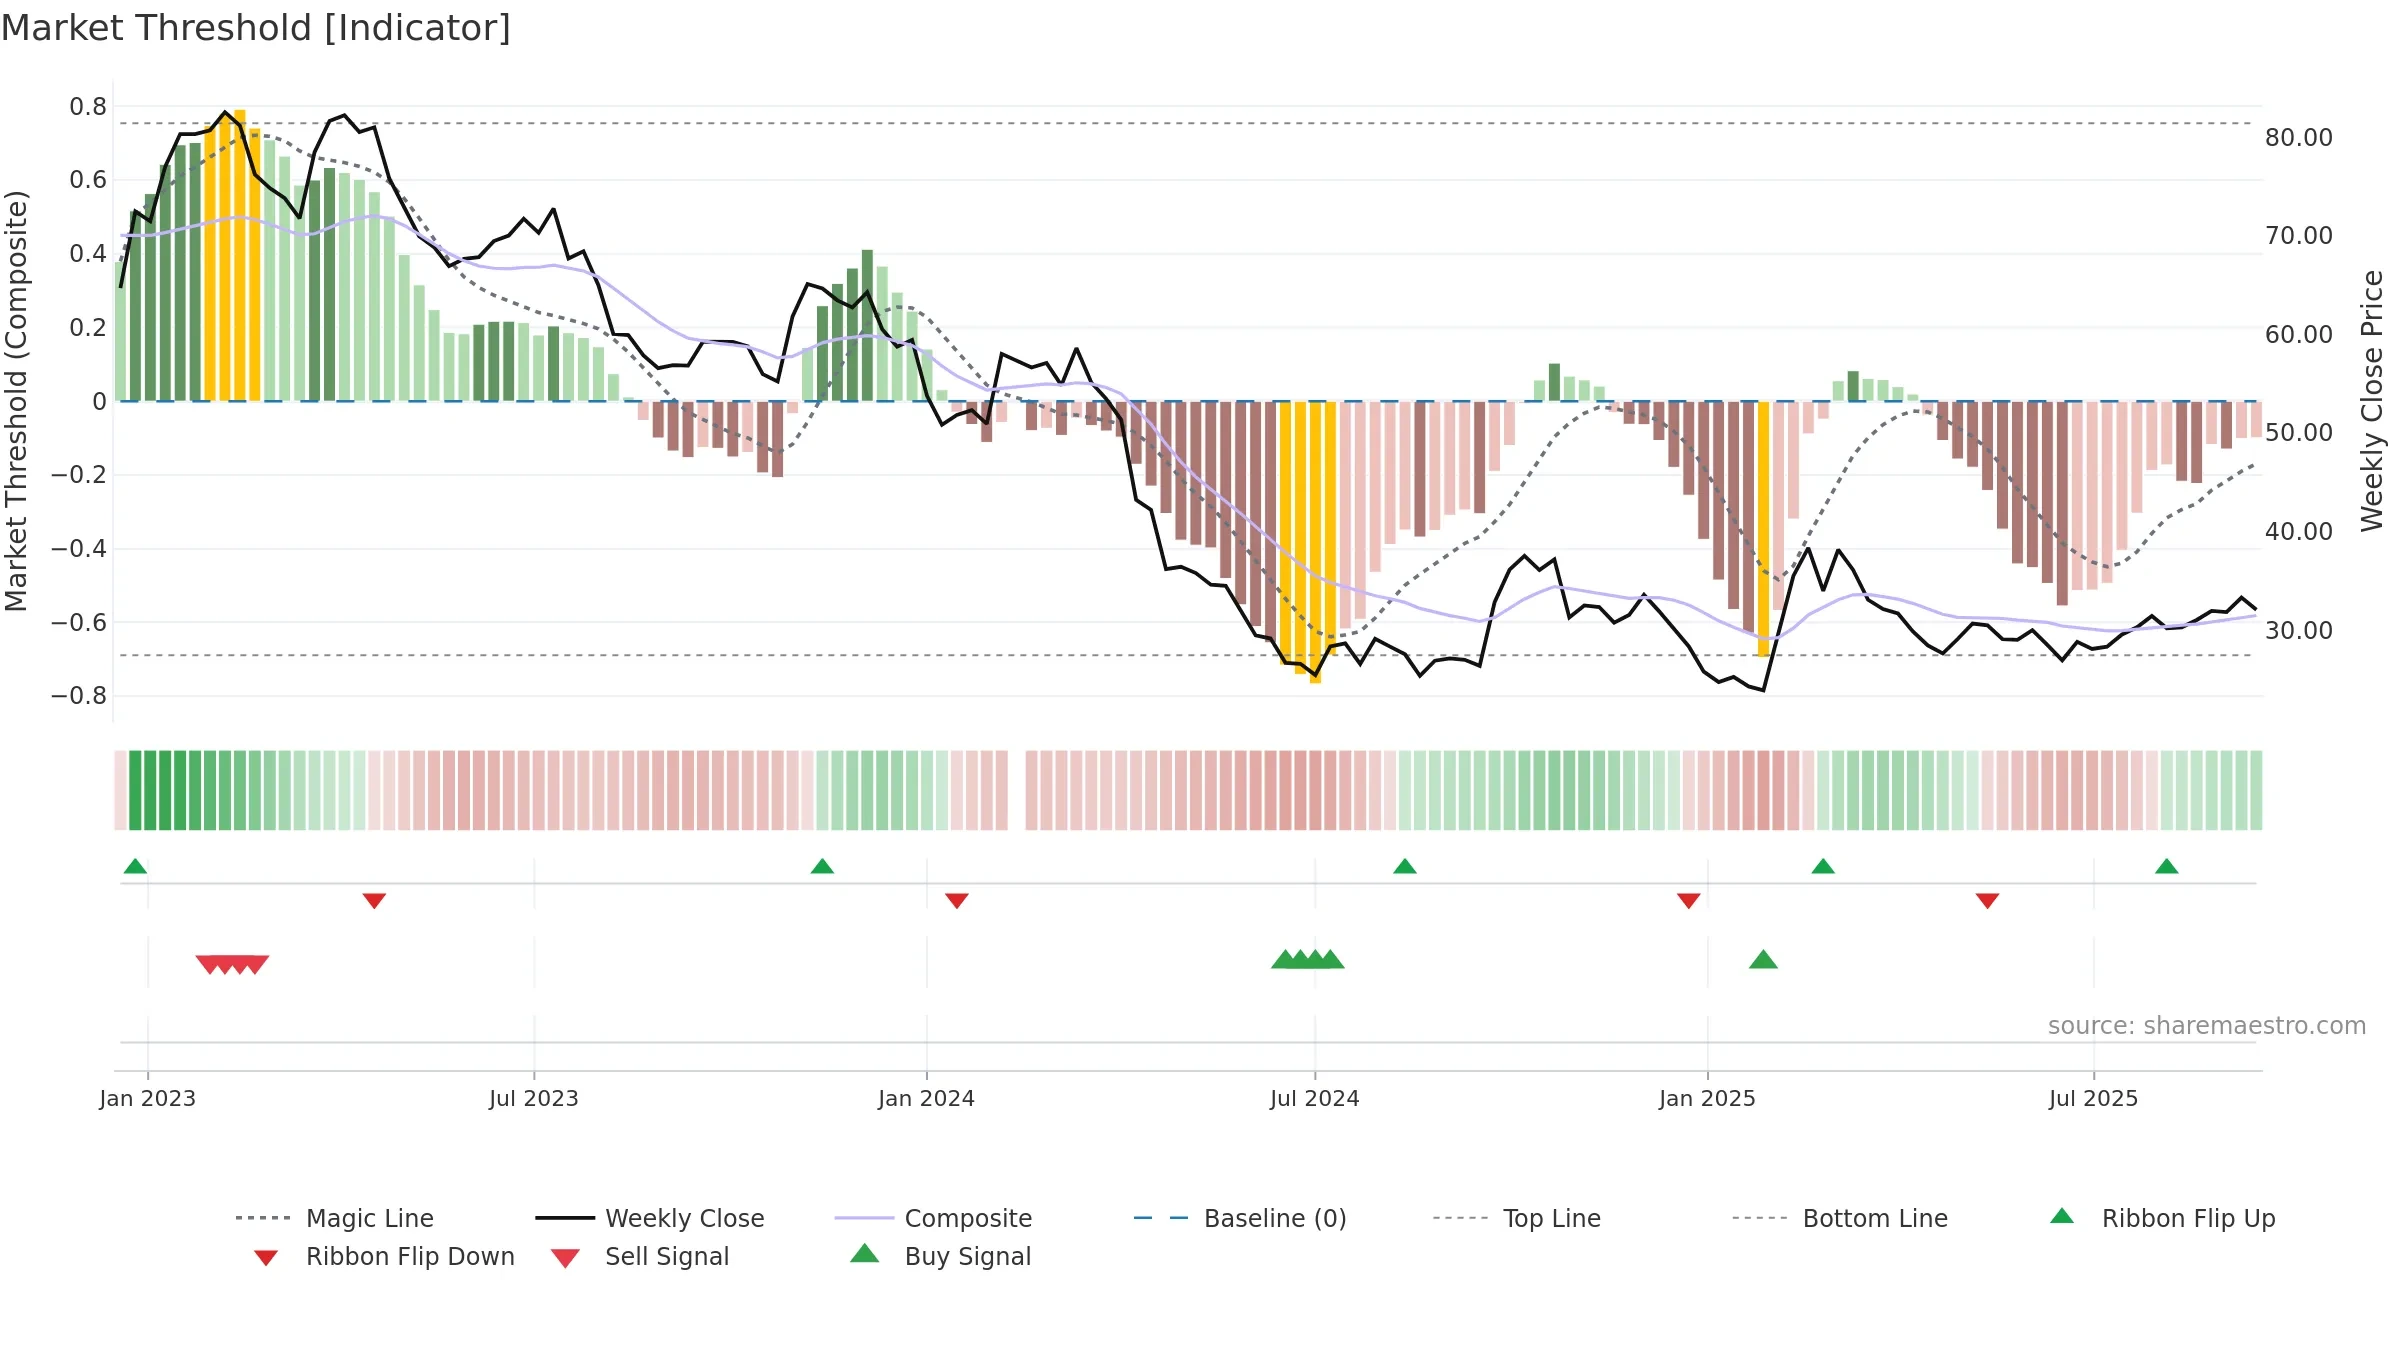Image resolution: width=2400 pixels, height=1350 pixels.
Task: Click the green Ribbon Flip Up marker near Jan 2023
Action: point(135,866)
